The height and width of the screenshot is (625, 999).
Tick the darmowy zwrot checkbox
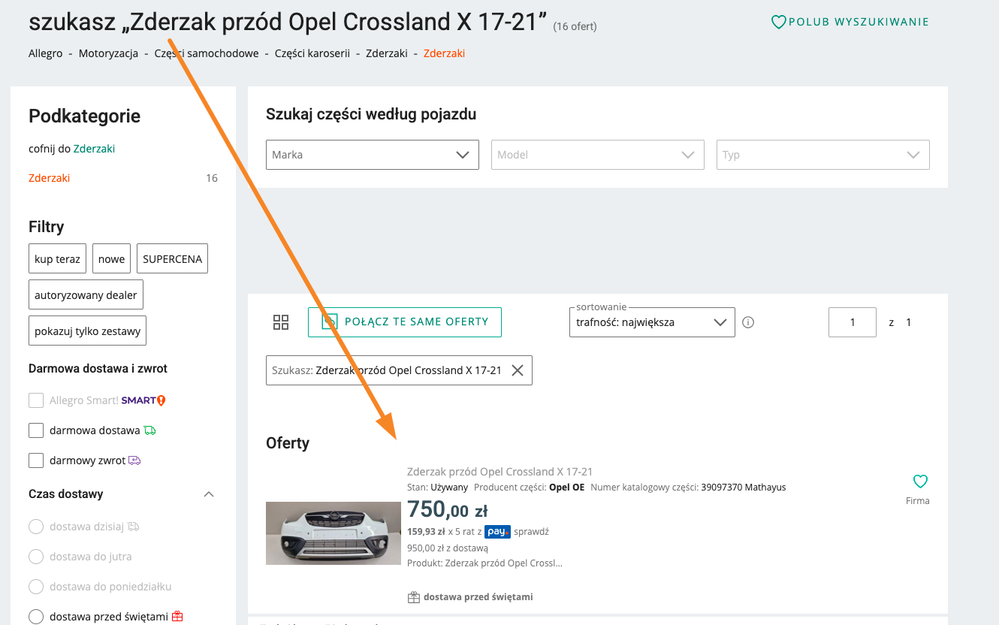click(36, 460)
